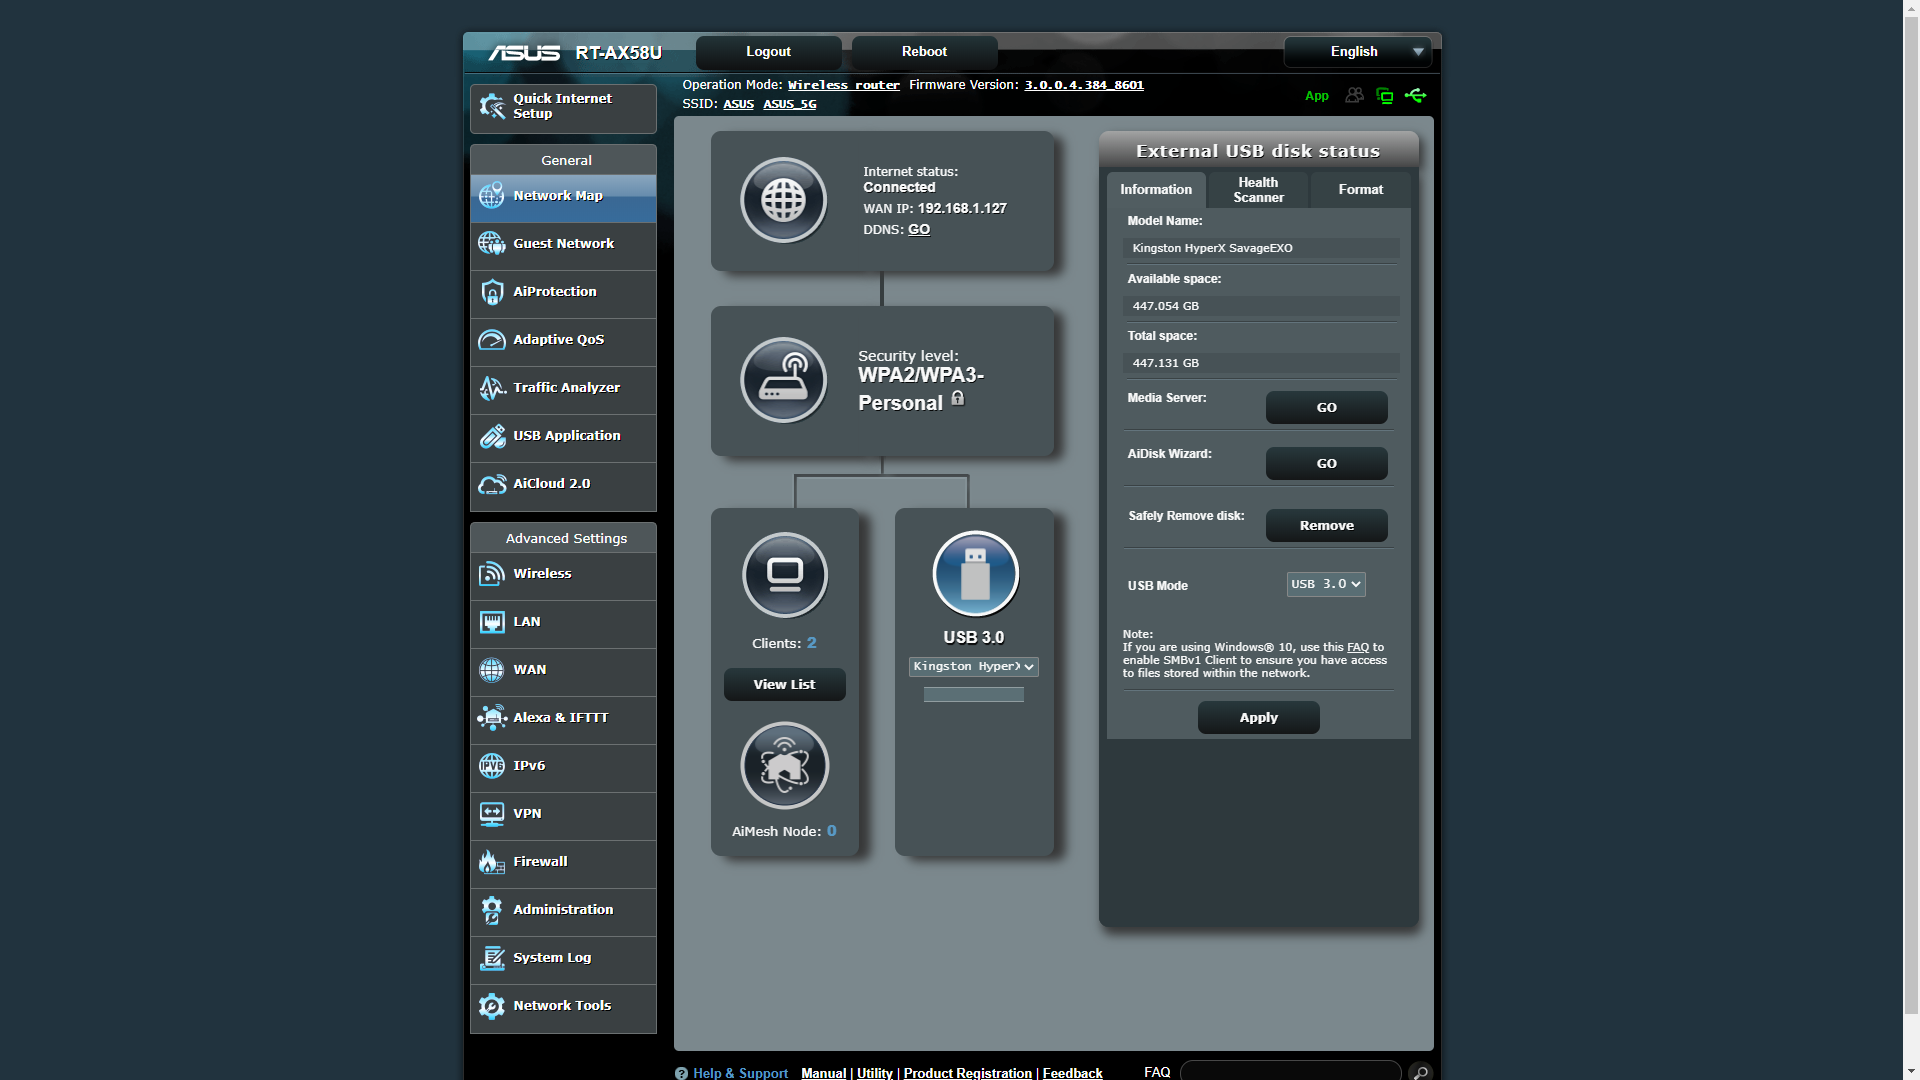Image resolution: width=1920 pixels, height=1080 pixels.
Task: Open the USB Mode dropdown
Action: [x=1325, y=585]
